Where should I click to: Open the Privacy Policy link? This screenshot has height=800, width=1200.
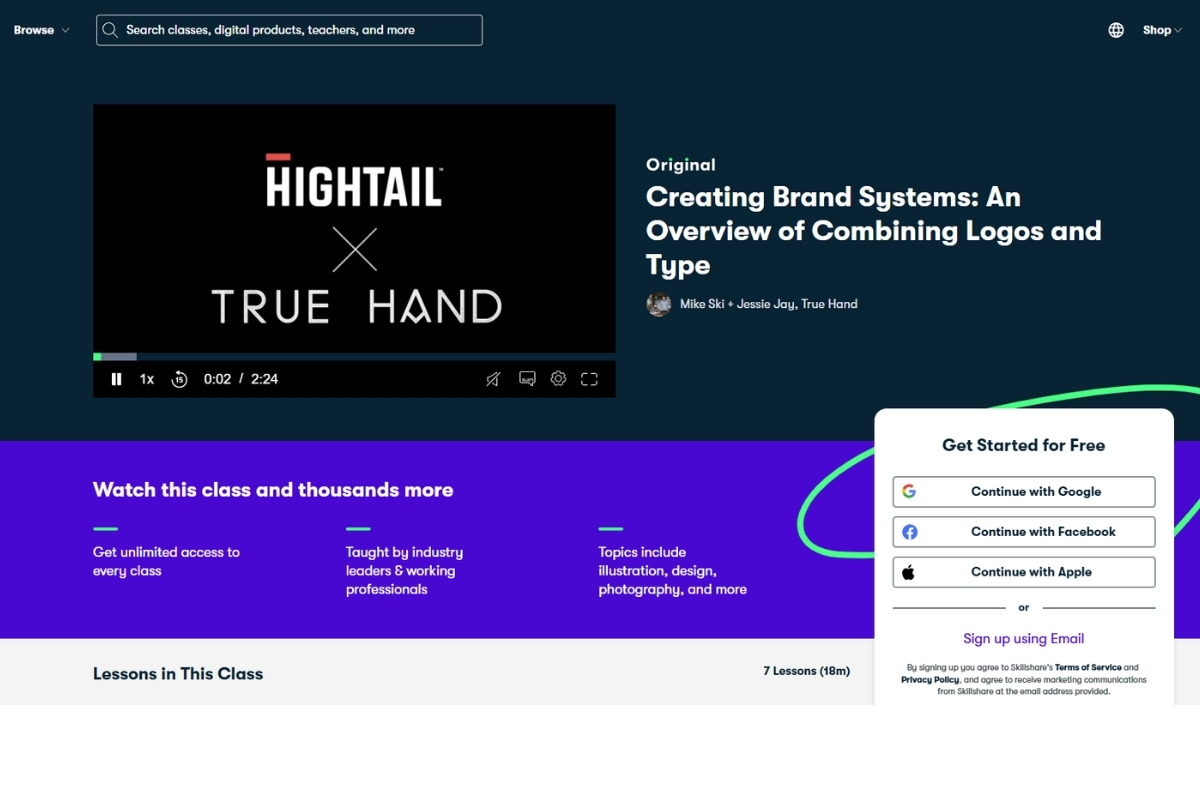[x=930, y=679]
